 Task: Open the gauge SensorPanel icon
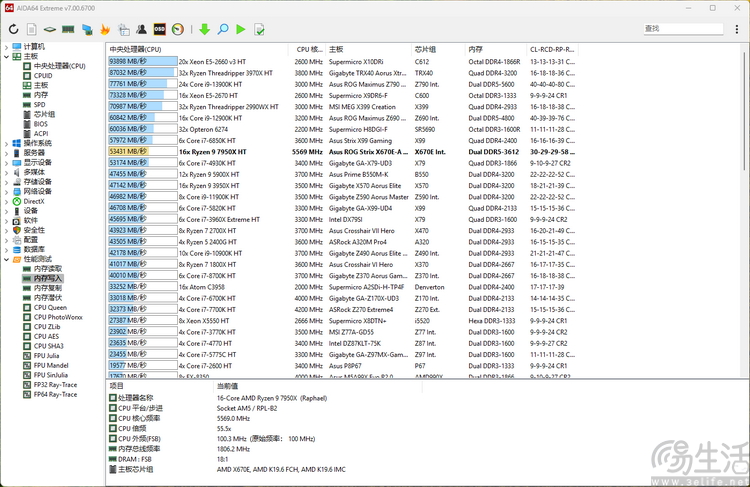click(177, 30)
